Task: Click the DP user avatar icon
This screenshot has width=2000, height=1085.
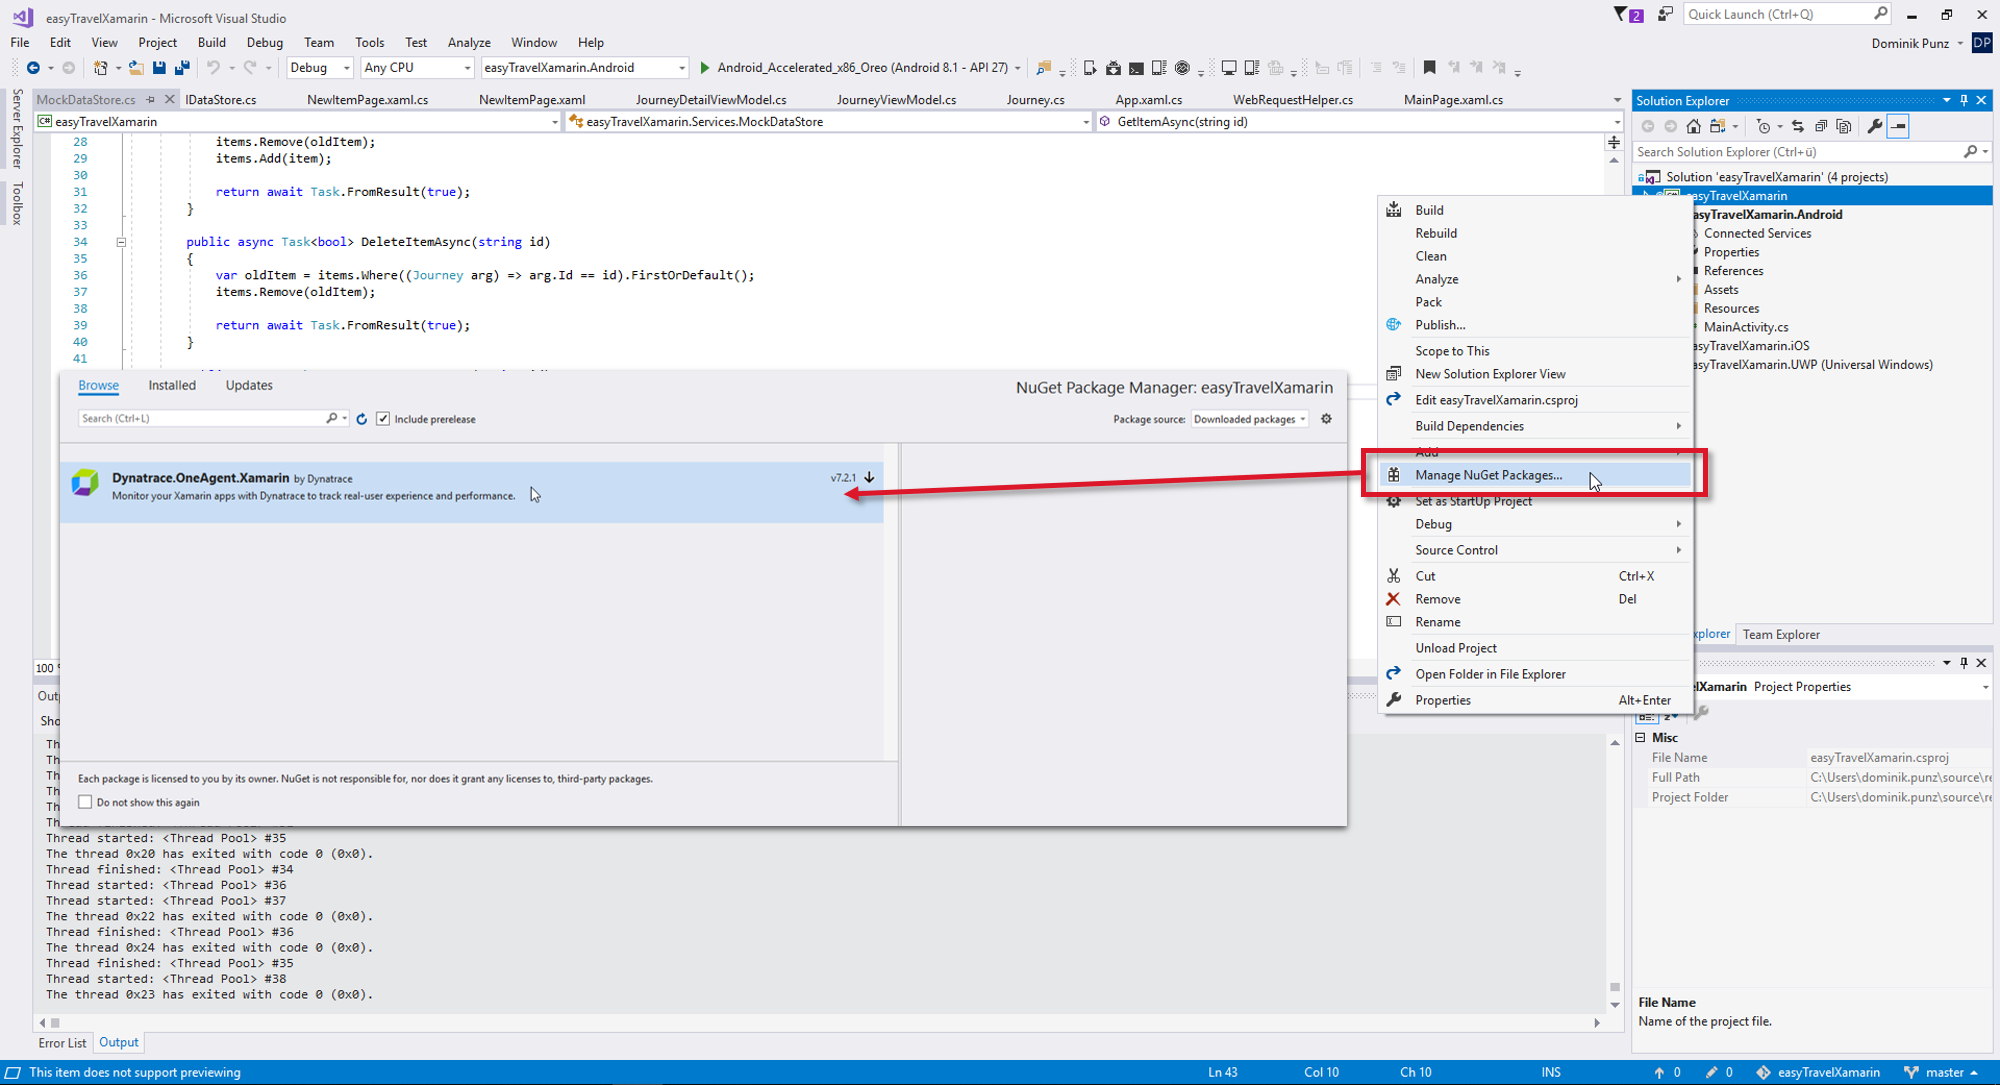Action: [x=1982, y=43]
